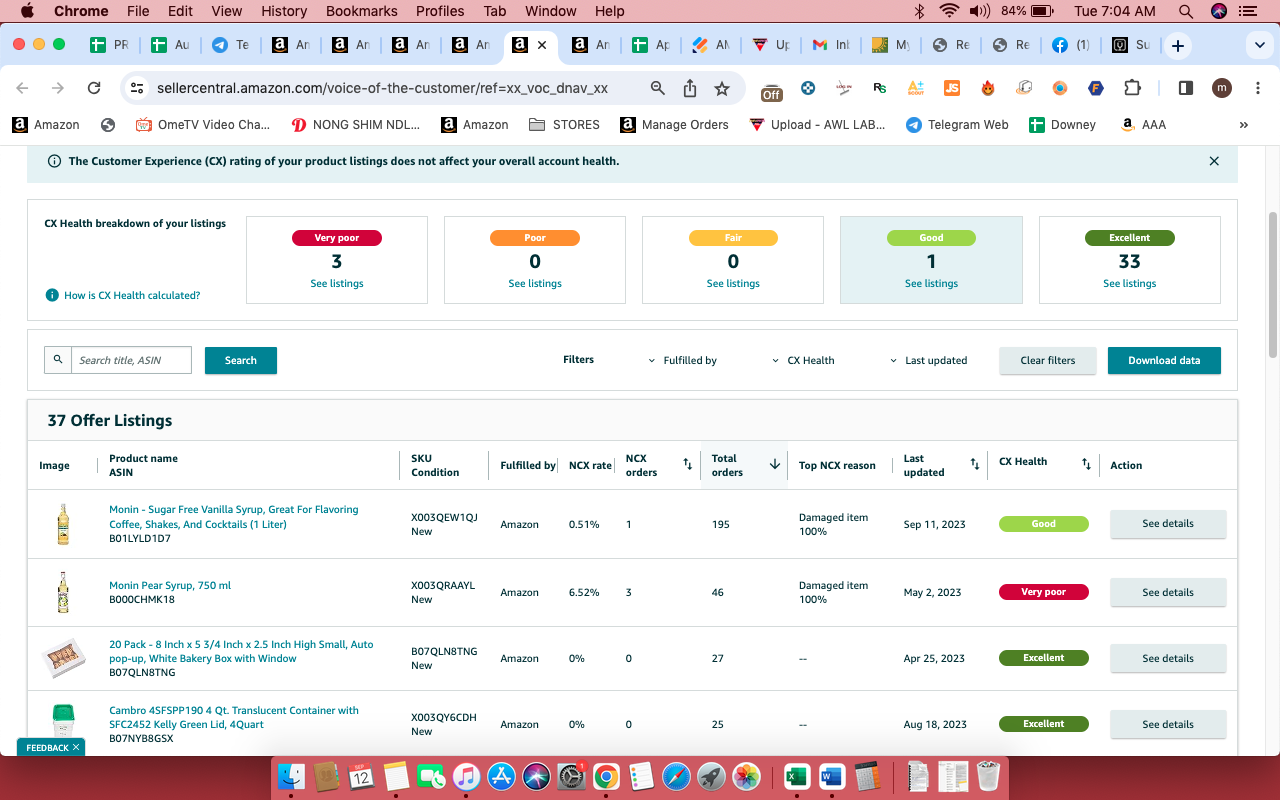The image size is (1280, 800).
Task: Open Monin Pear Syrup product link
Action: [170, 586]
